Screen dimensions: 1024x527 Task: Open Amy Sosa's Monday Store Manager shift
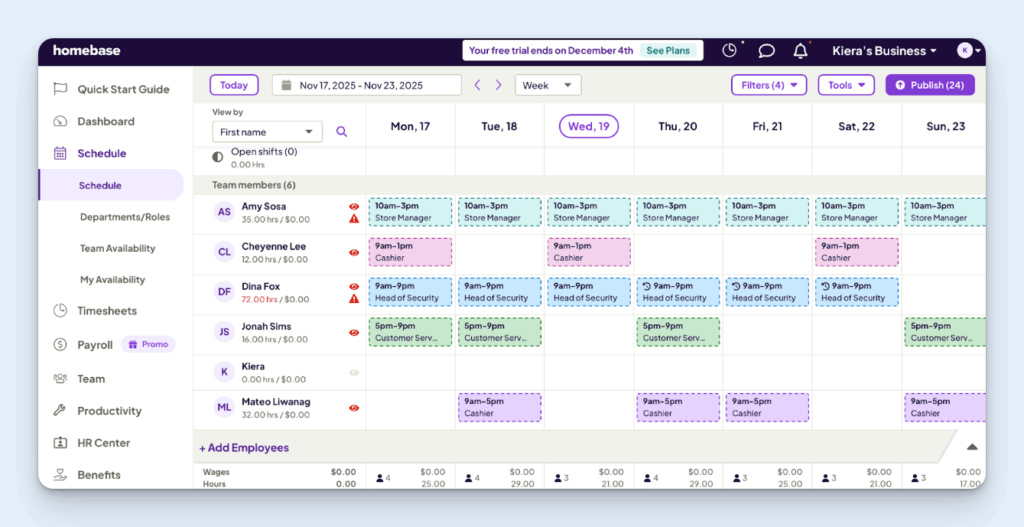[x=410, y=212]
